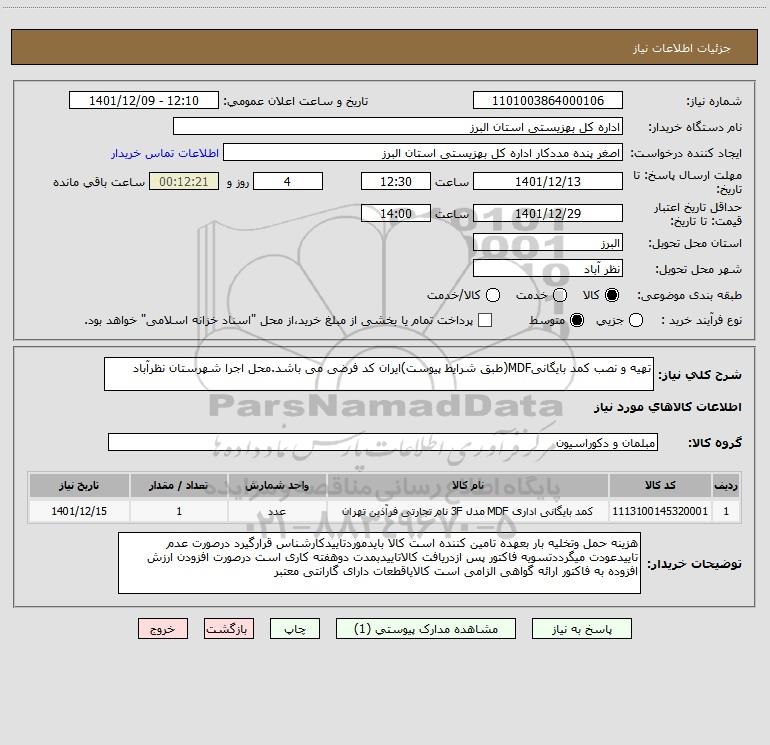Click مشاهده مدارک پیوستی (1) button
Image resolution: width=770 pixels, height=745 pixels.
426,629
